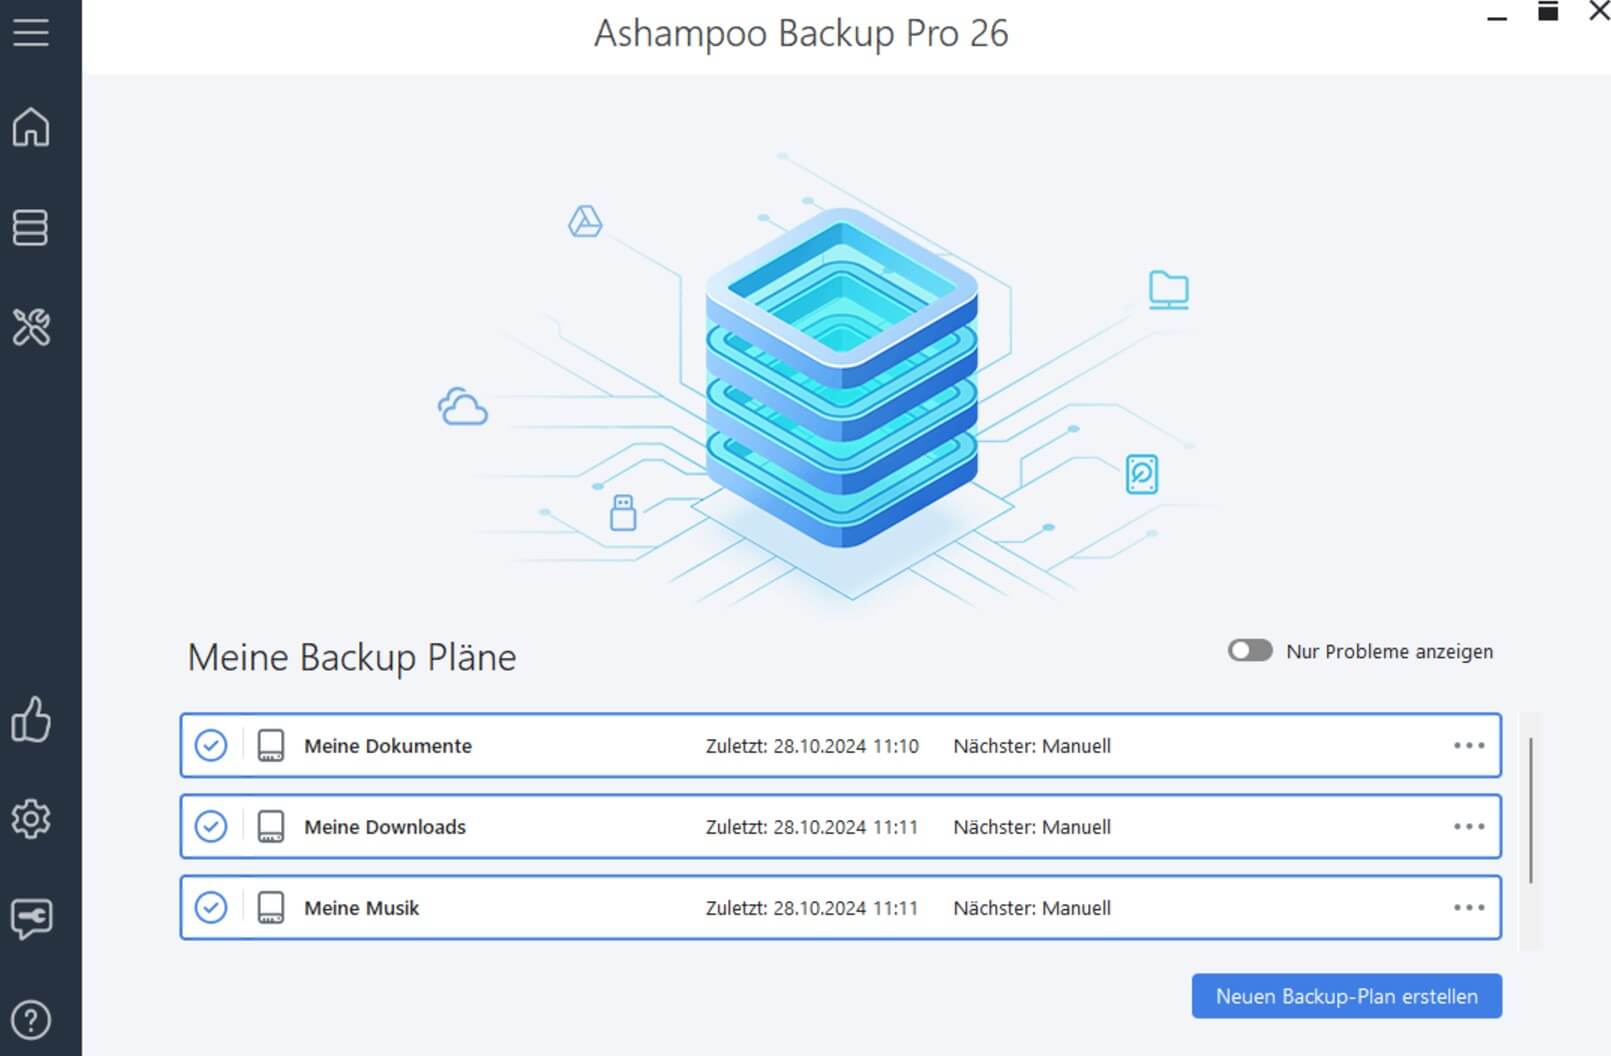Toggle the Nur Probleme anzeigen switch

[1250, 651]
